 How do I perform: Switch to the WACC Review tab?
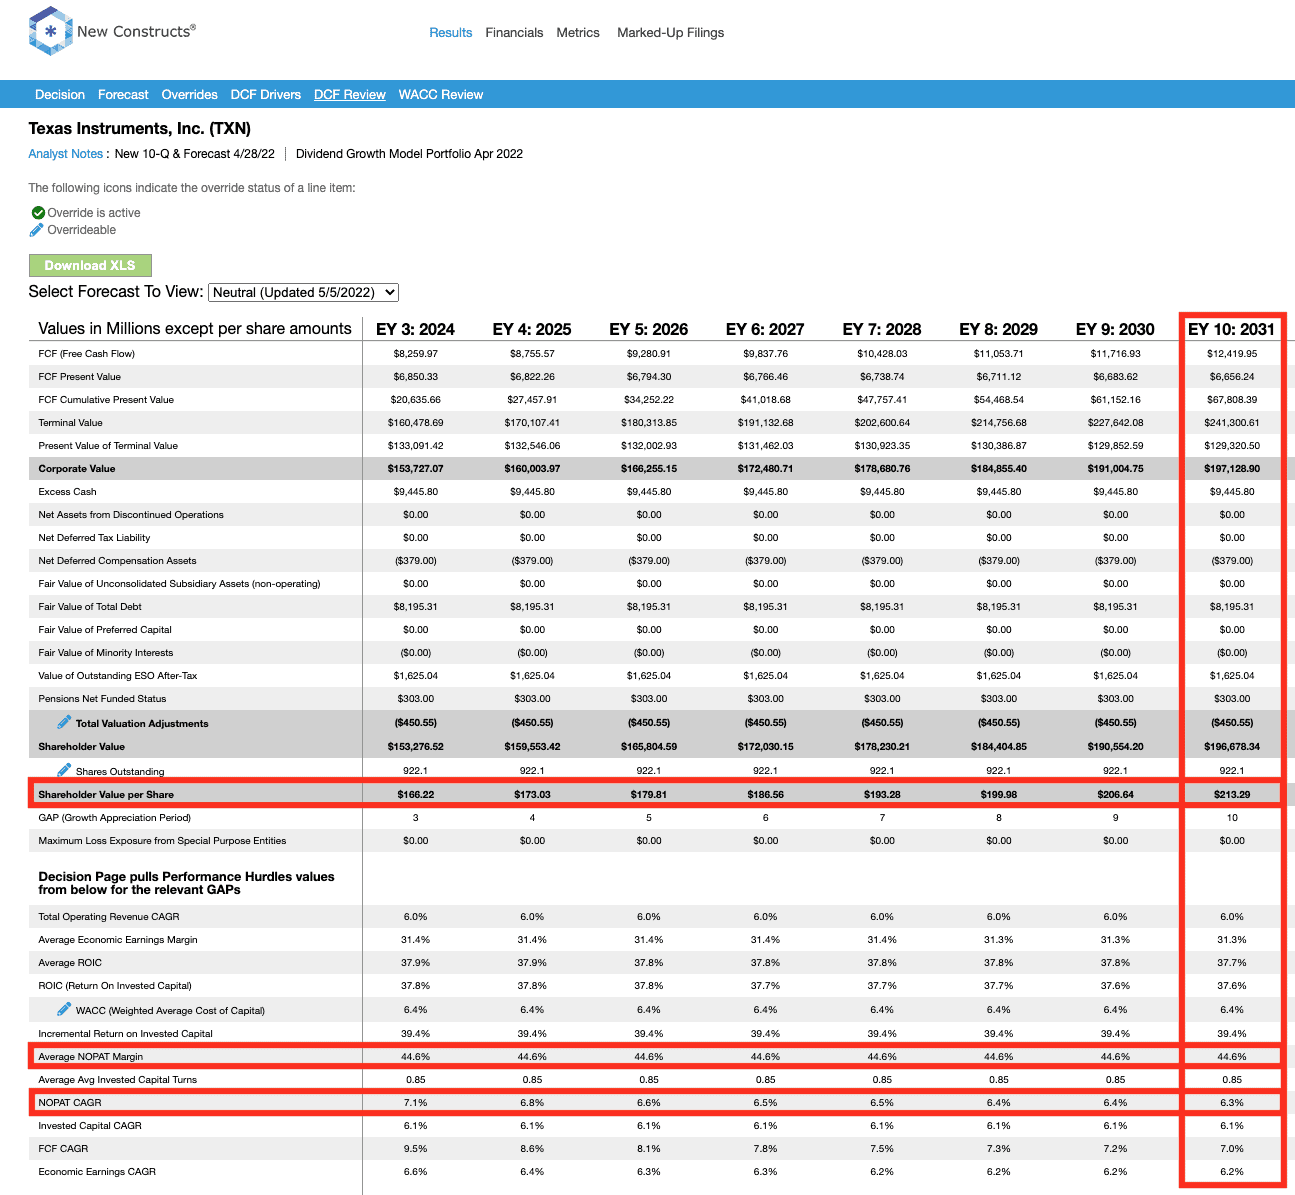[440, 95]
